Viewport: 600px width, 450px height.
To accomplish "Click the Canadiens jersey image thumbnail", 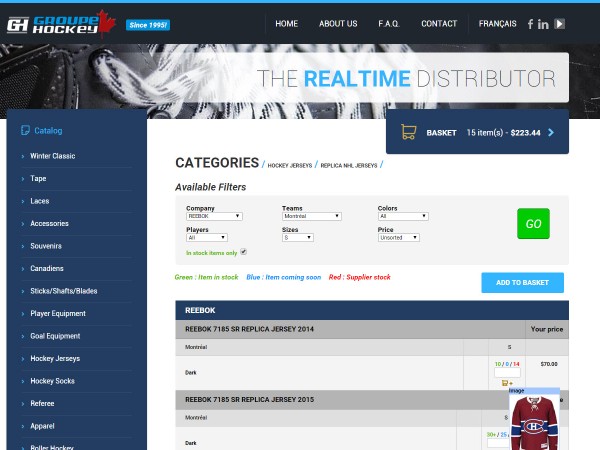I will tap(534, 422).
